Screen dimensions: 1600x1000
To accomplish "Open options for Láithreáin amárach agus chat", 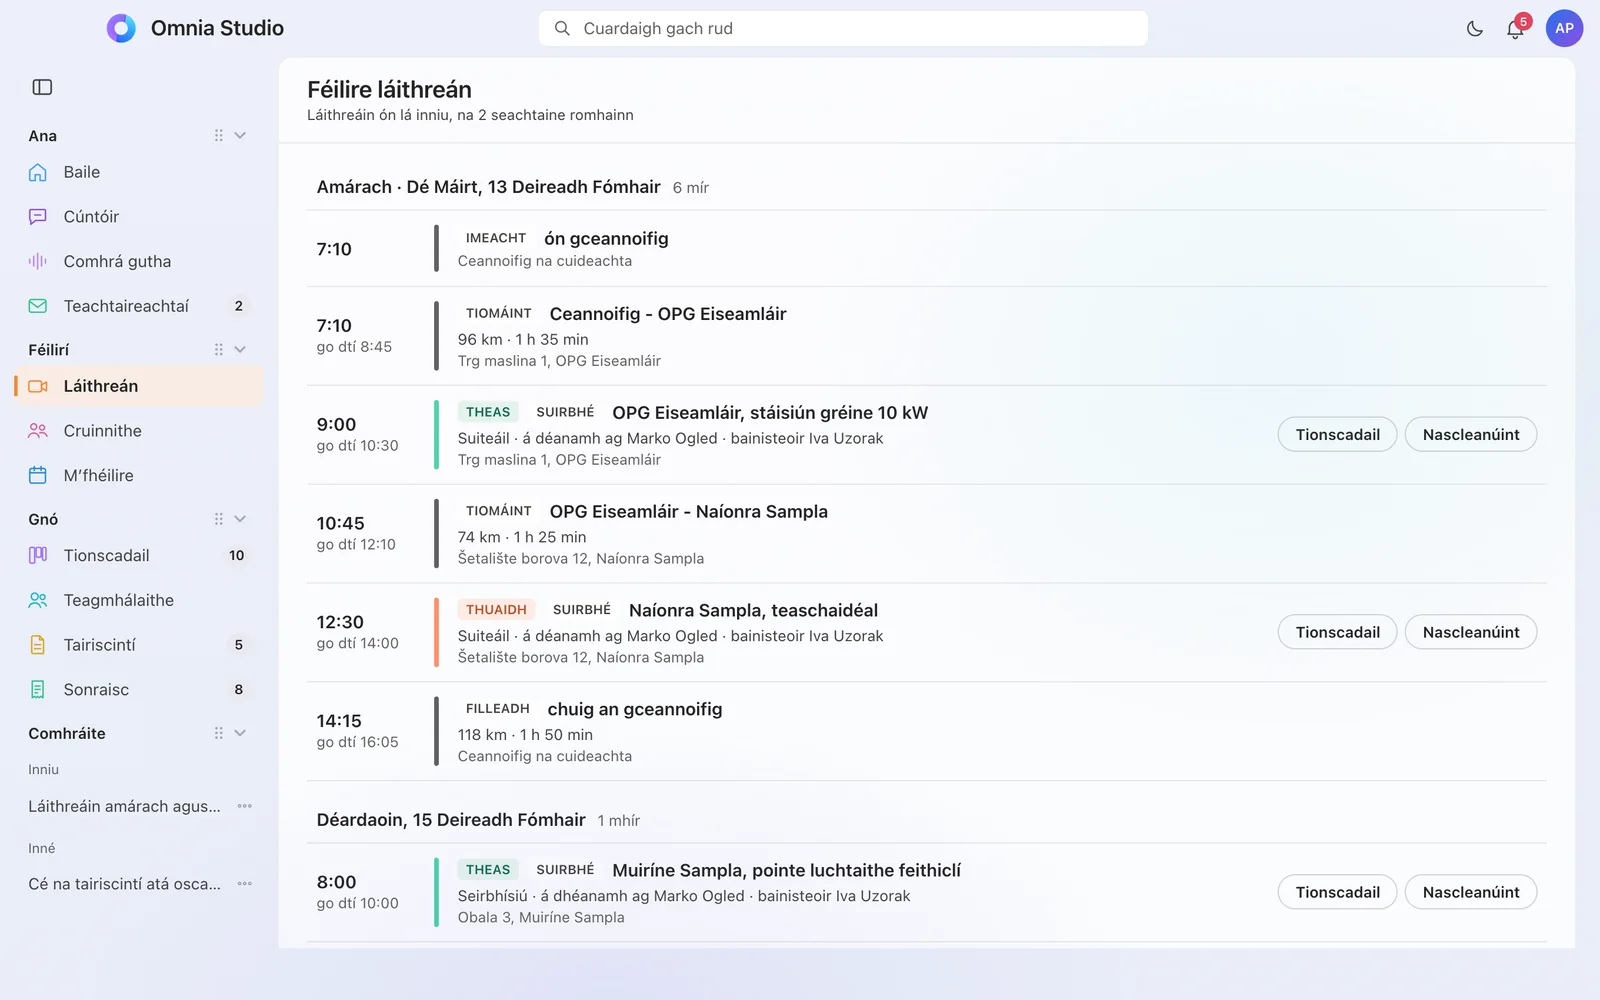I will pyautogui.click(x=245, y=806).
